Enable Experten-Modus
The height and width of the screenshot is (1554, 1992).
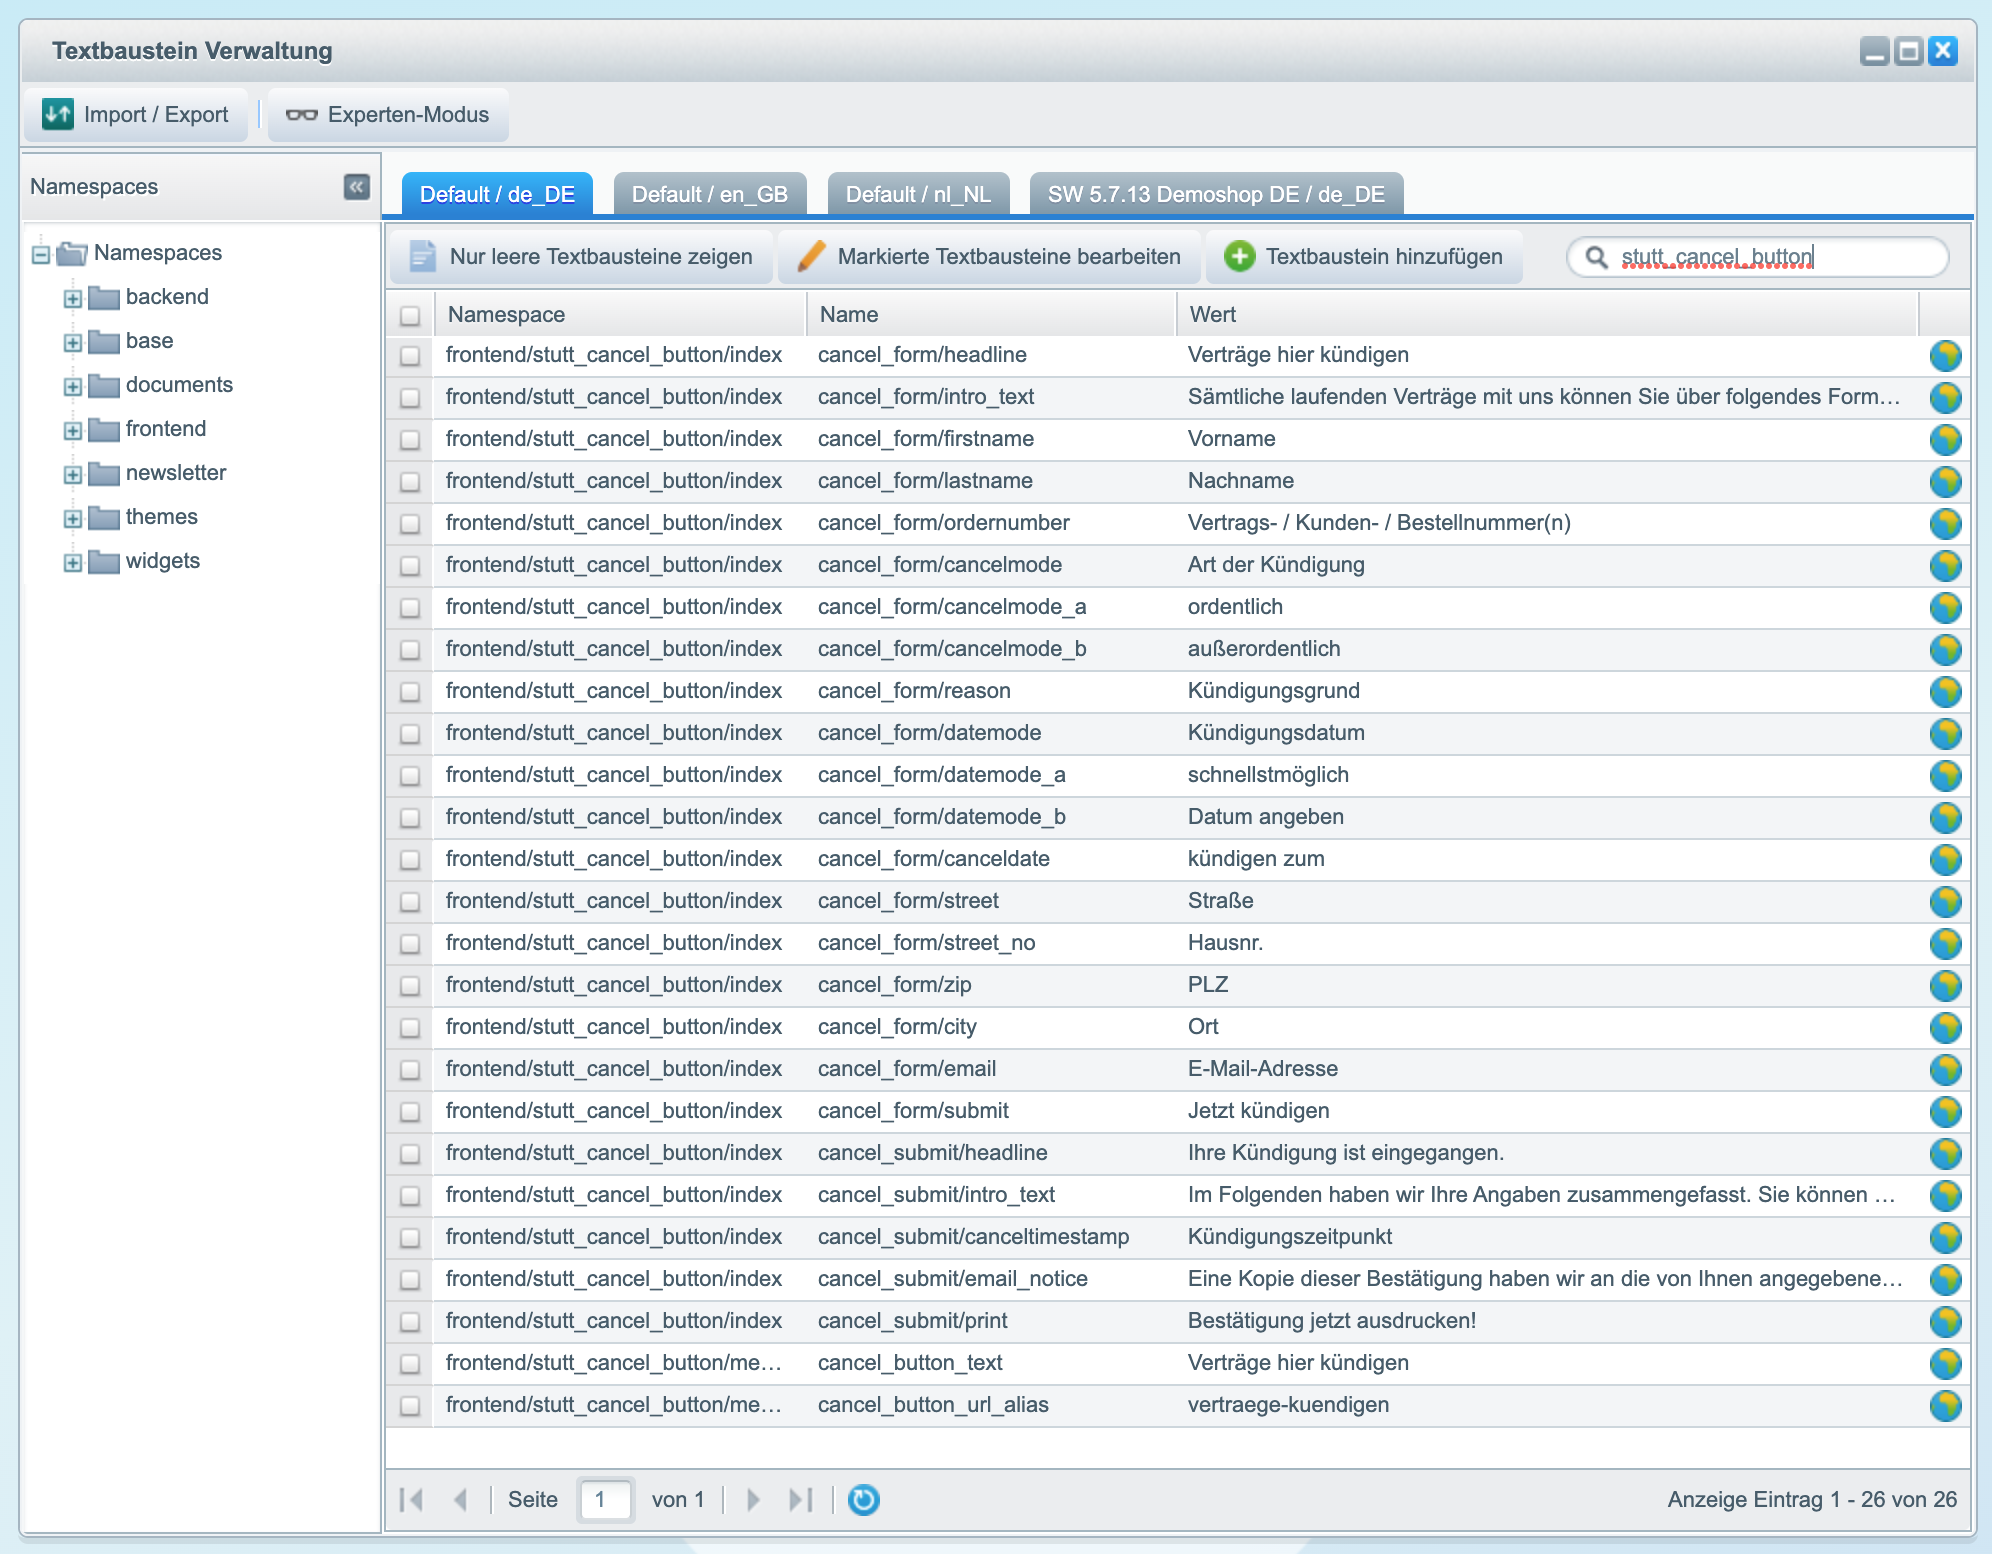click(x=388, y=115)
